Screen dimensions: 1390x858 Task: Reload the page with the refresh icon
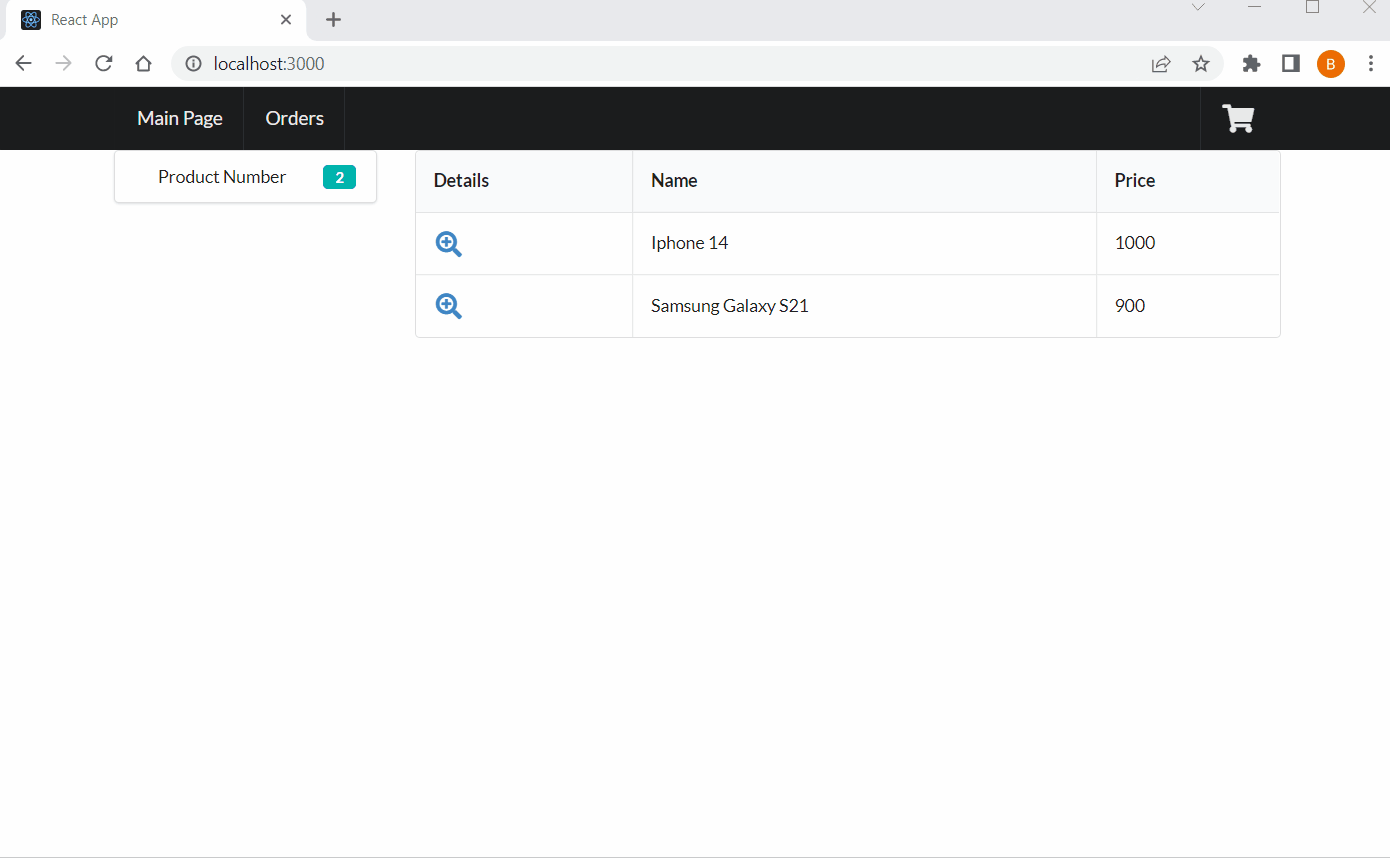[103, 63]
